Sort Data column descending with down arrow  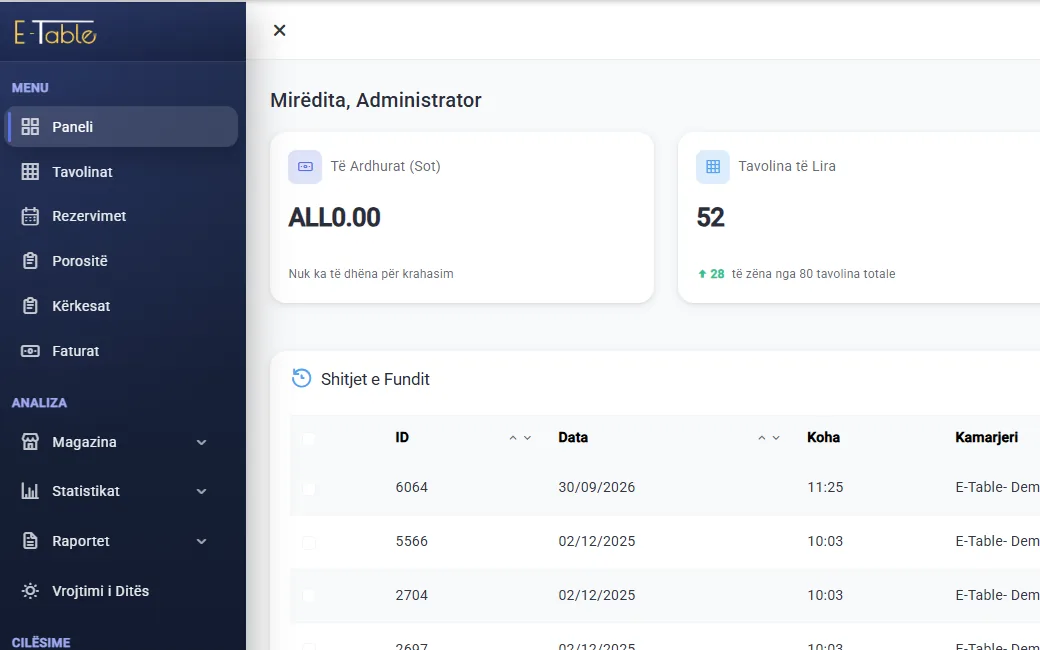tap(776, 438)
